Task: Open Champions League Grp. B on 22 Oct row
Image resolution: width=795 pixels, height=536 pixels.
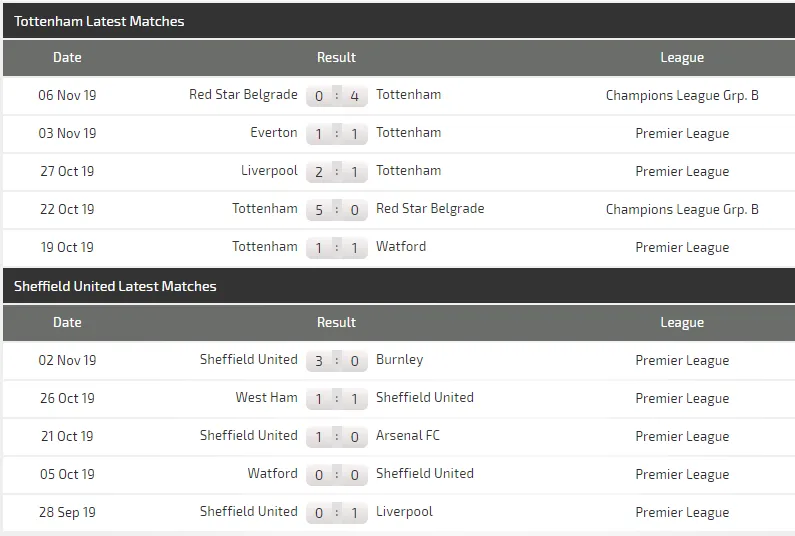Action: click(682, 210)
